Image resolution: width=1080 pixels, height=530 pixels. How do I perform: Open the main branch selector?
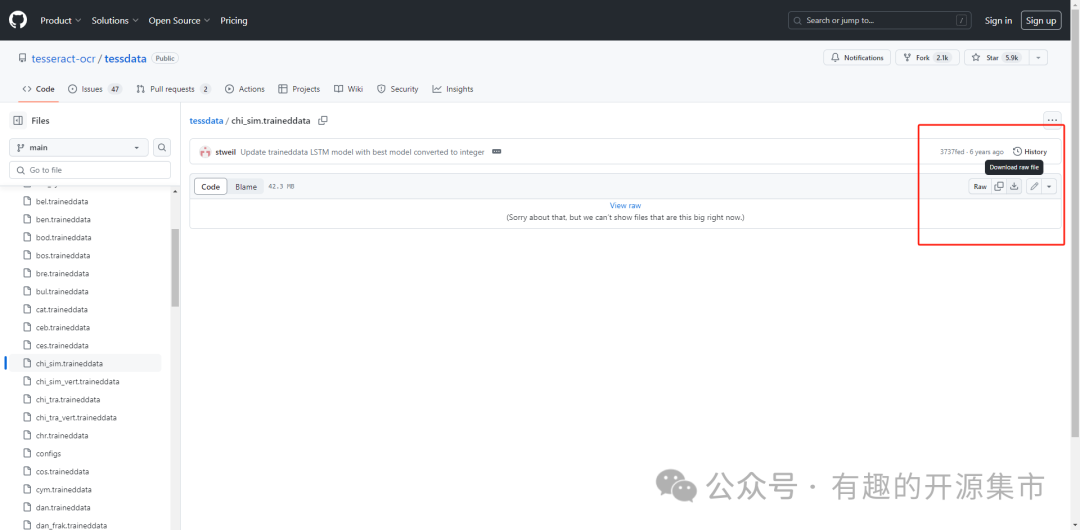click(x=79, y=147)
